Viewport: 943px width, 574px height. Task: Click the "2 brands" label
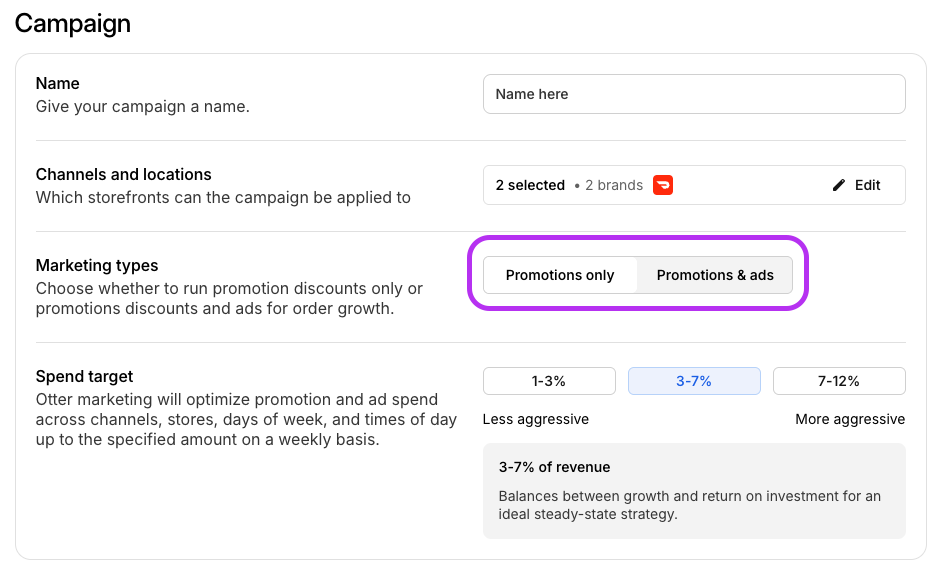coord(614,185)
